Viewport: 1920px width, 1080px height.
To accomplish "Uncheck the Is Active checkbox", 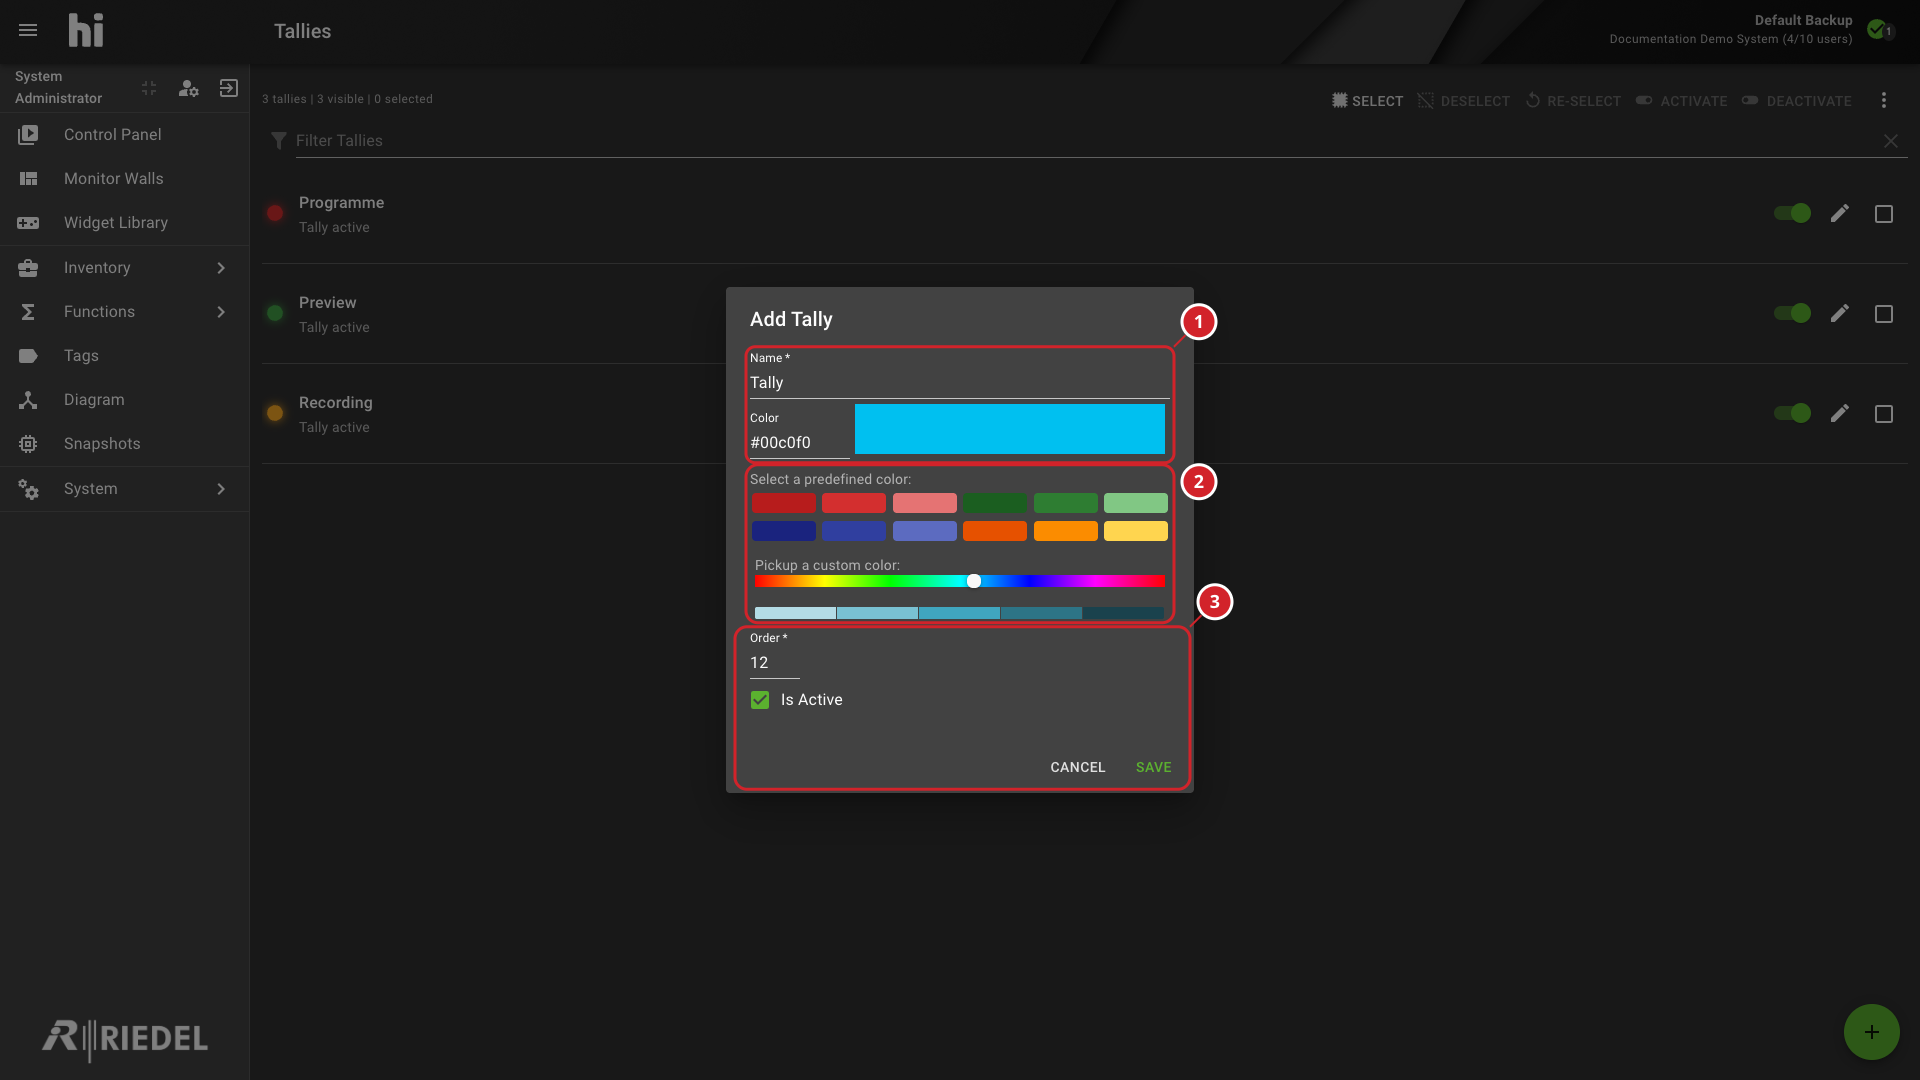I will [x=760, y=700].
